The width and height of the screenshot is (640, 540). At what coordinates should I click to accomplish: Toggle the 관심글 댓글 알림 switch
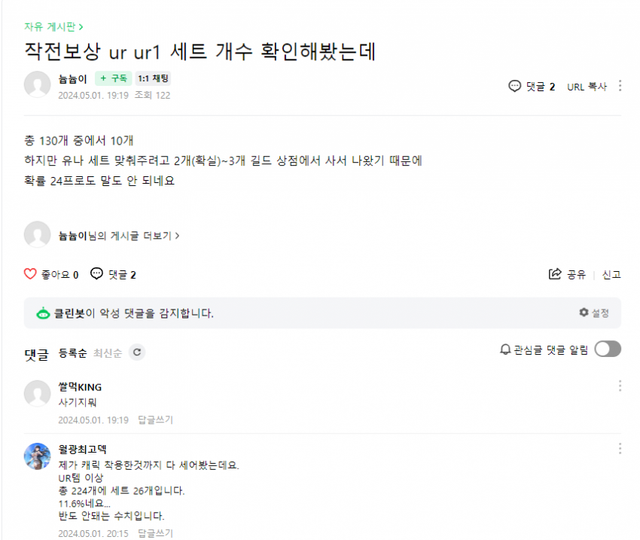coord(607,349)
